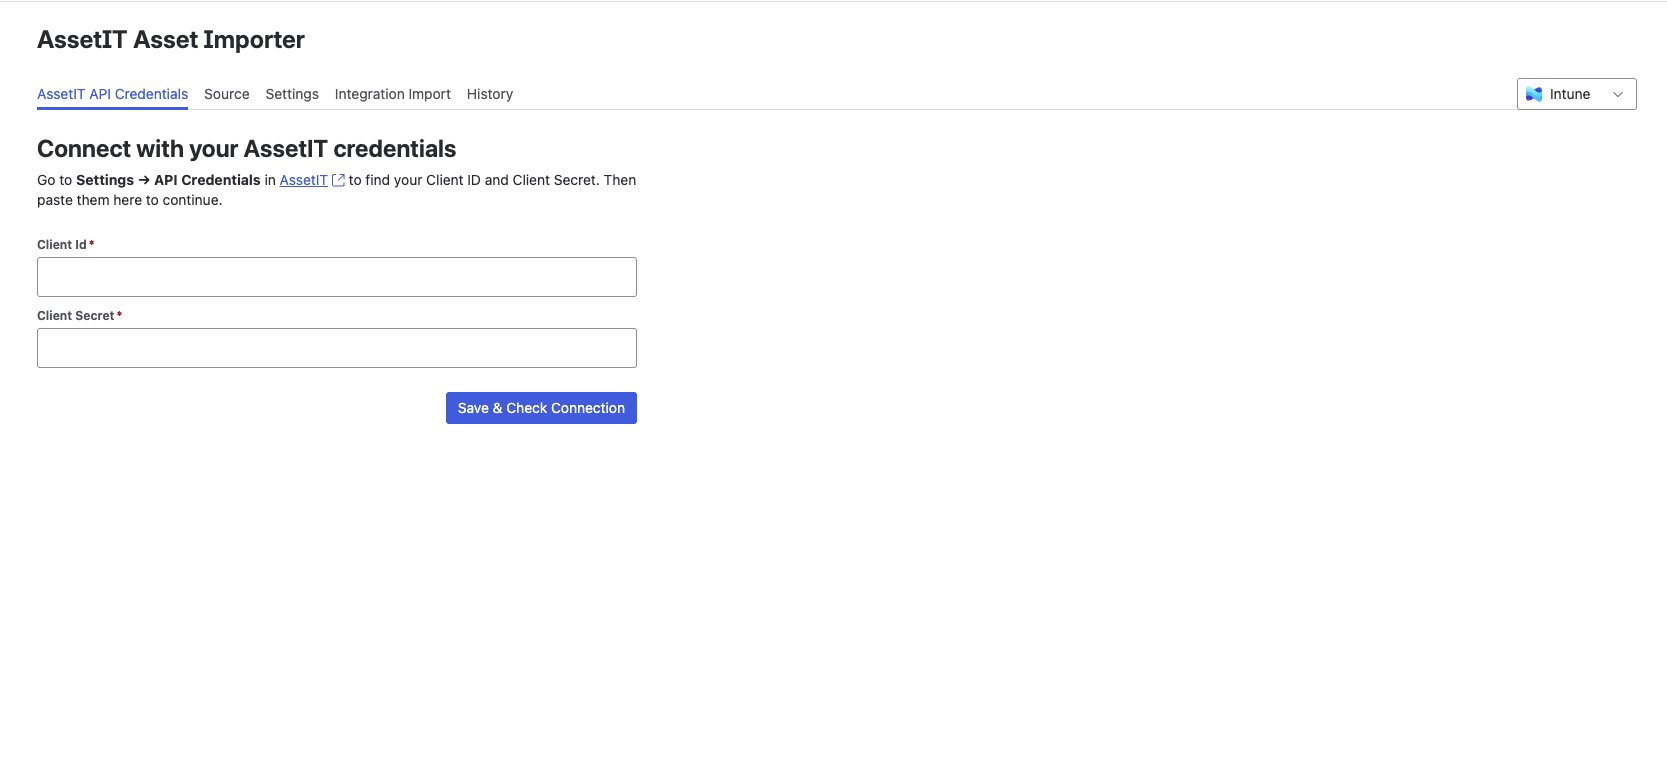1667x769 pixels.
Task: Follow the AssetIT hyperlink
Action: pos(303,180)
